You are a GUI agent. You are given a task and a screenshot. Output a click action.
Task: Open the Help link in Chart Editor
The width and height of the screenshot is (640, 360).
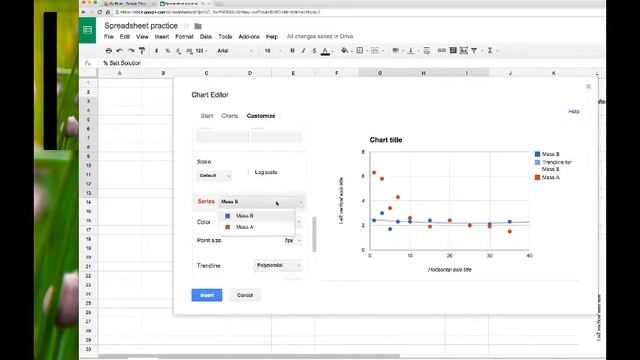point(574,111)
